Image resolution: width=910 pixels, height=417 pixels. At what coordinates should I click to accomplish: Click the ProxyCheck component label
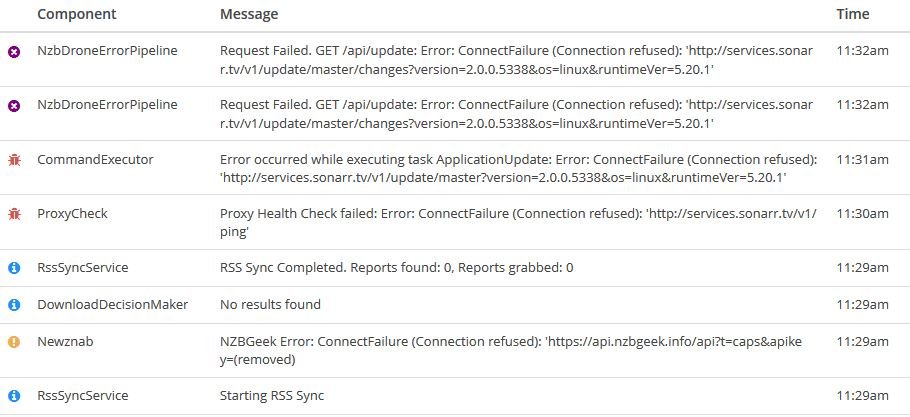73,213
